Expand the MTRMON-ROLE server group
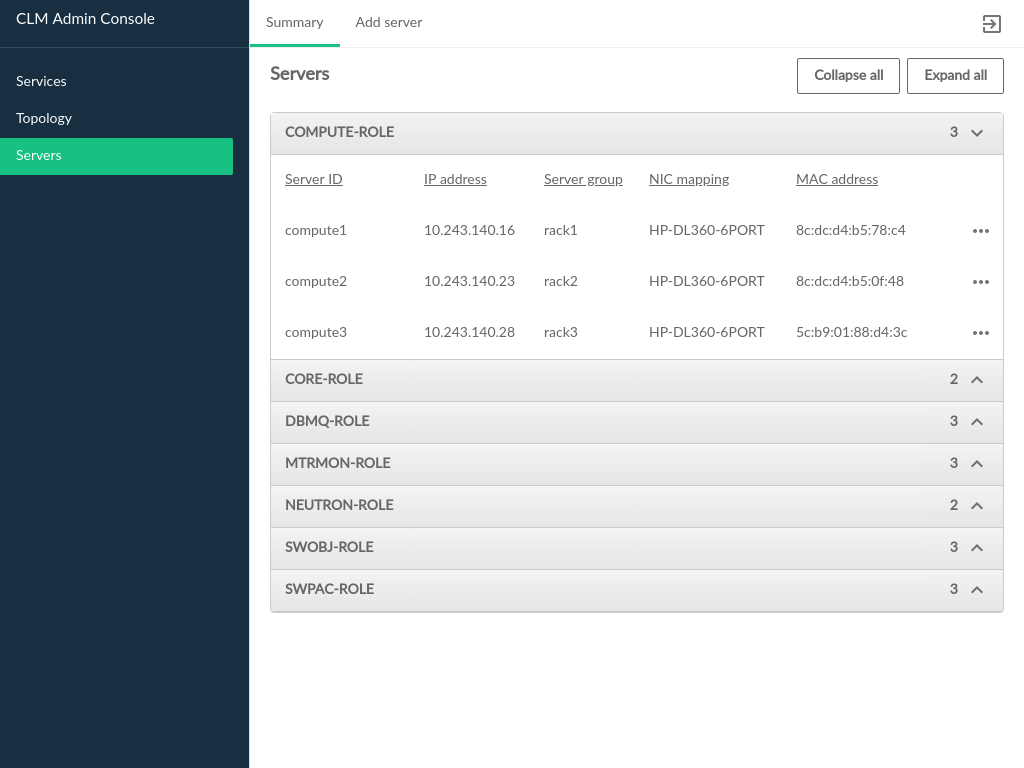Screen dimensions: 1024x768 point(977,464)
